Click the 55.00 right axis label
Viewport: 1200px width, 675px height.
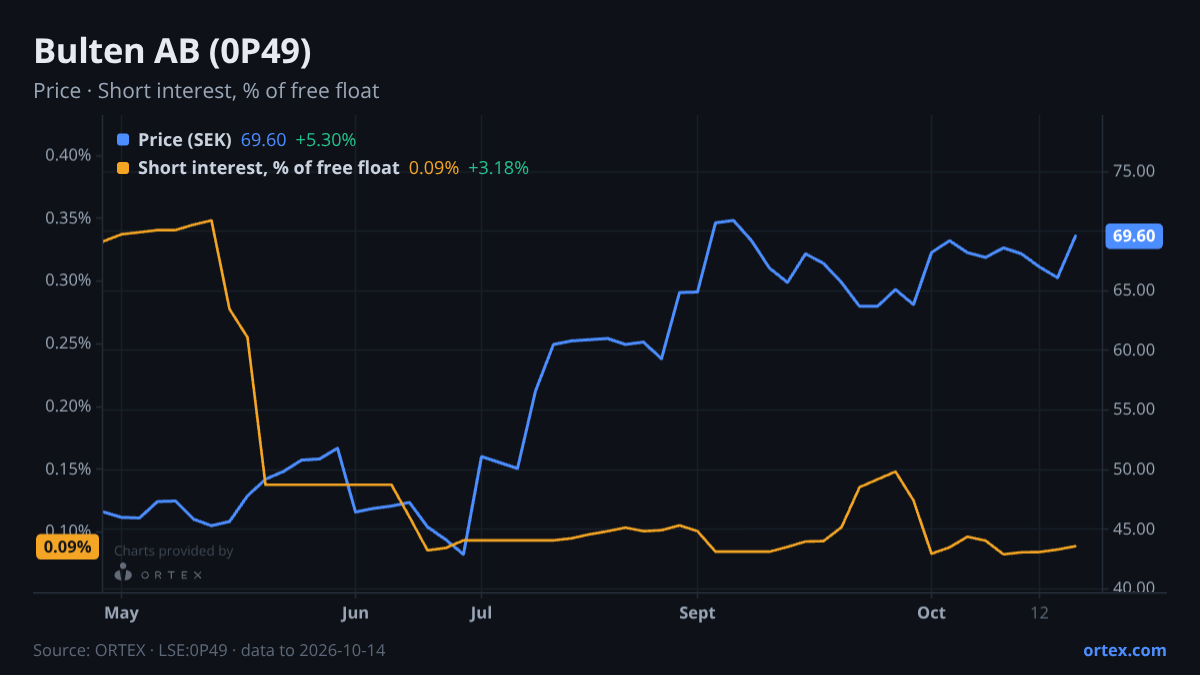point(1134,410)
